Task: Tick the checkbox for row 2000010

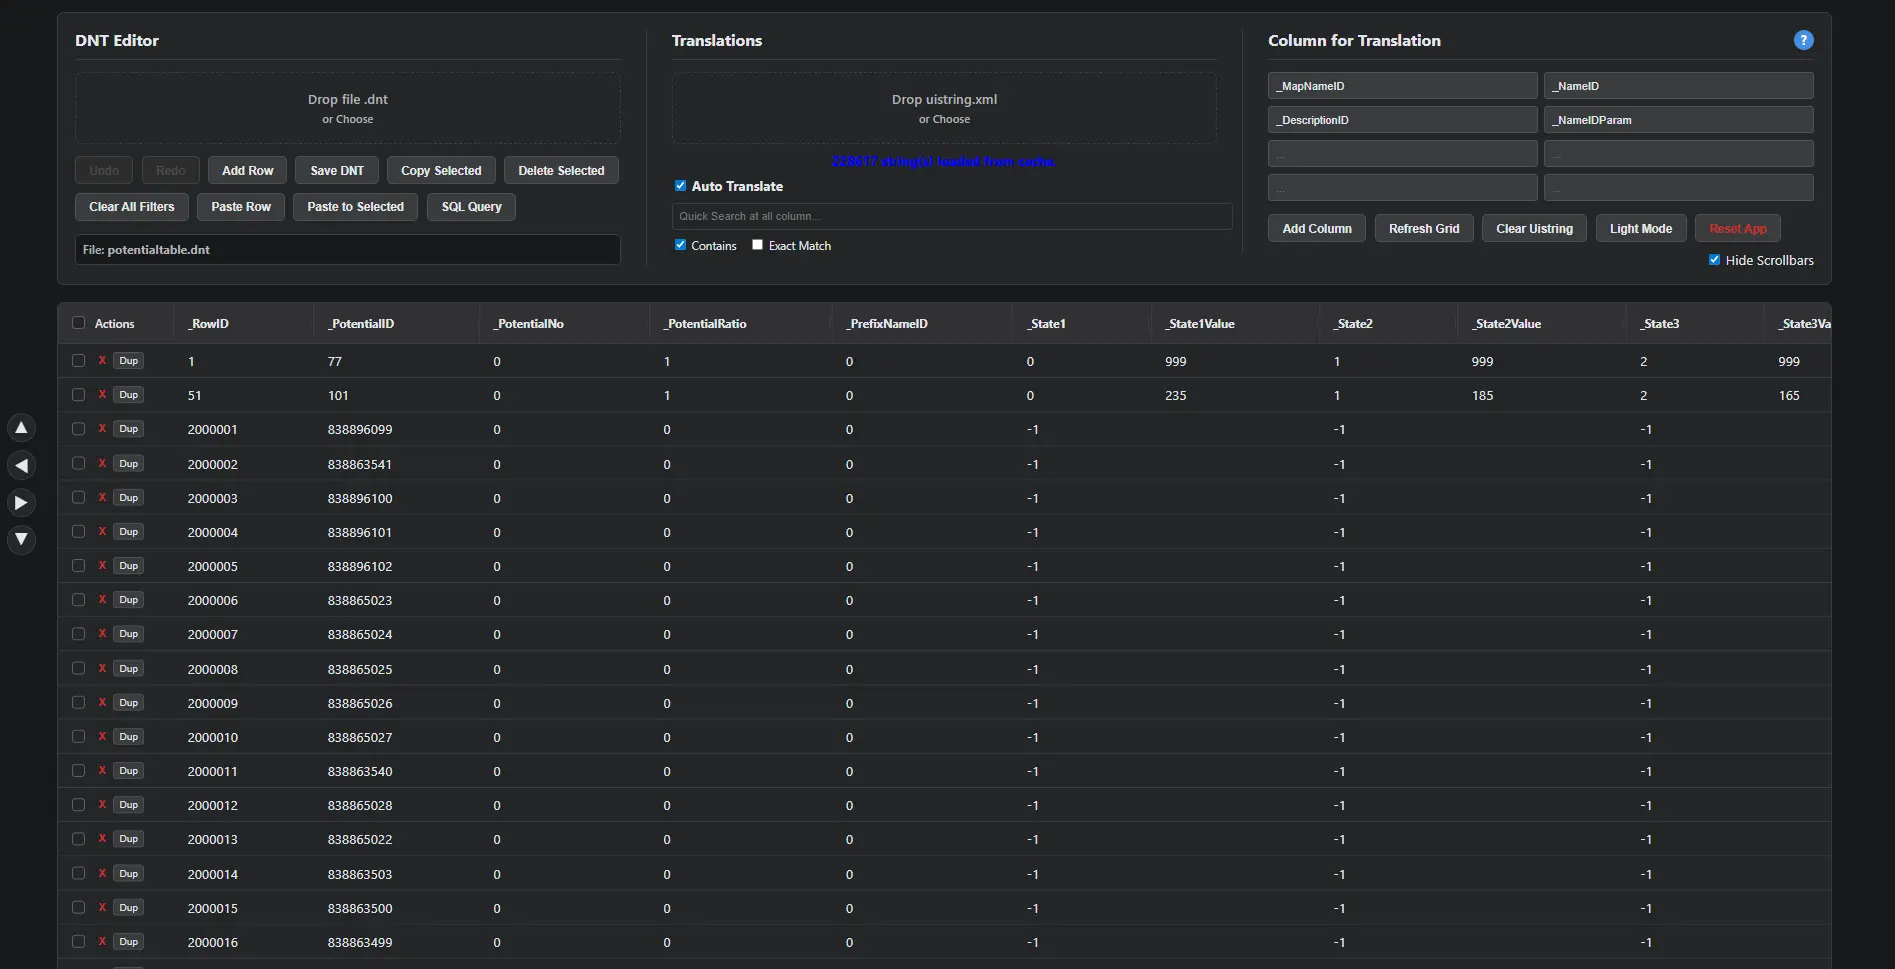Action: 79,737
